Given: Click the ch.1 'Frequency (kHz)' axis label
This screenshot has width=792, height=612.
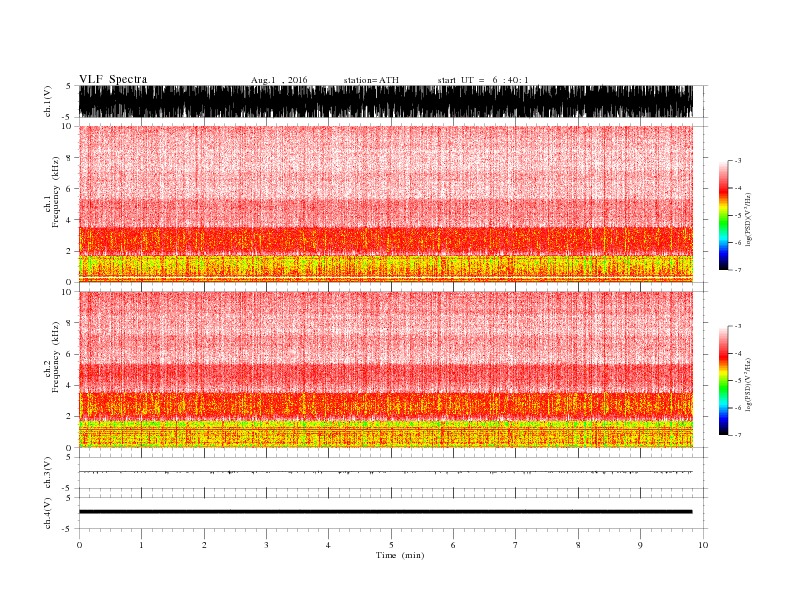Looking at the screenshot, I should pos(56,192).
